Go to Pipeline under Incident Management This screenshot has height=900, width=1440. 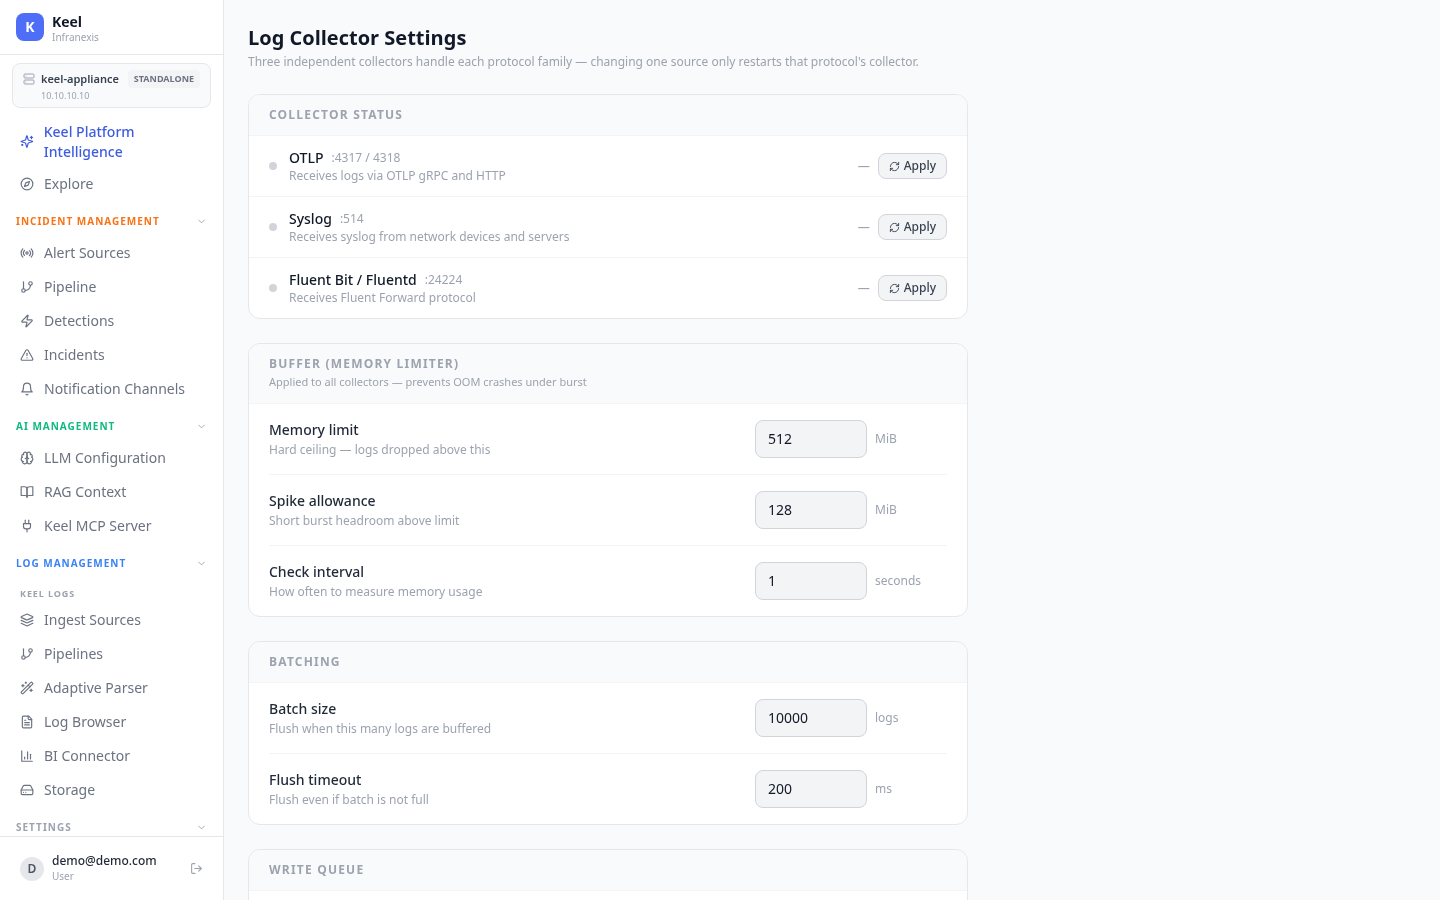pos(111,287)
